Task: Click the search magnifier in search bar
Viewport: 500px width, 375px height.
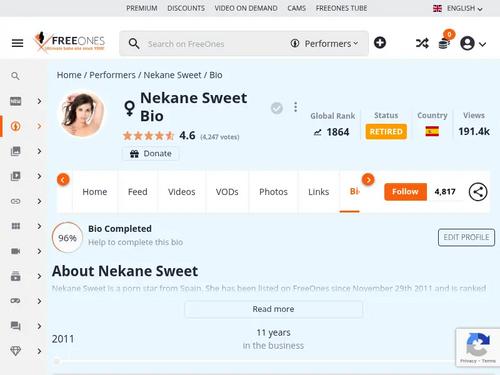Action: 134,44
